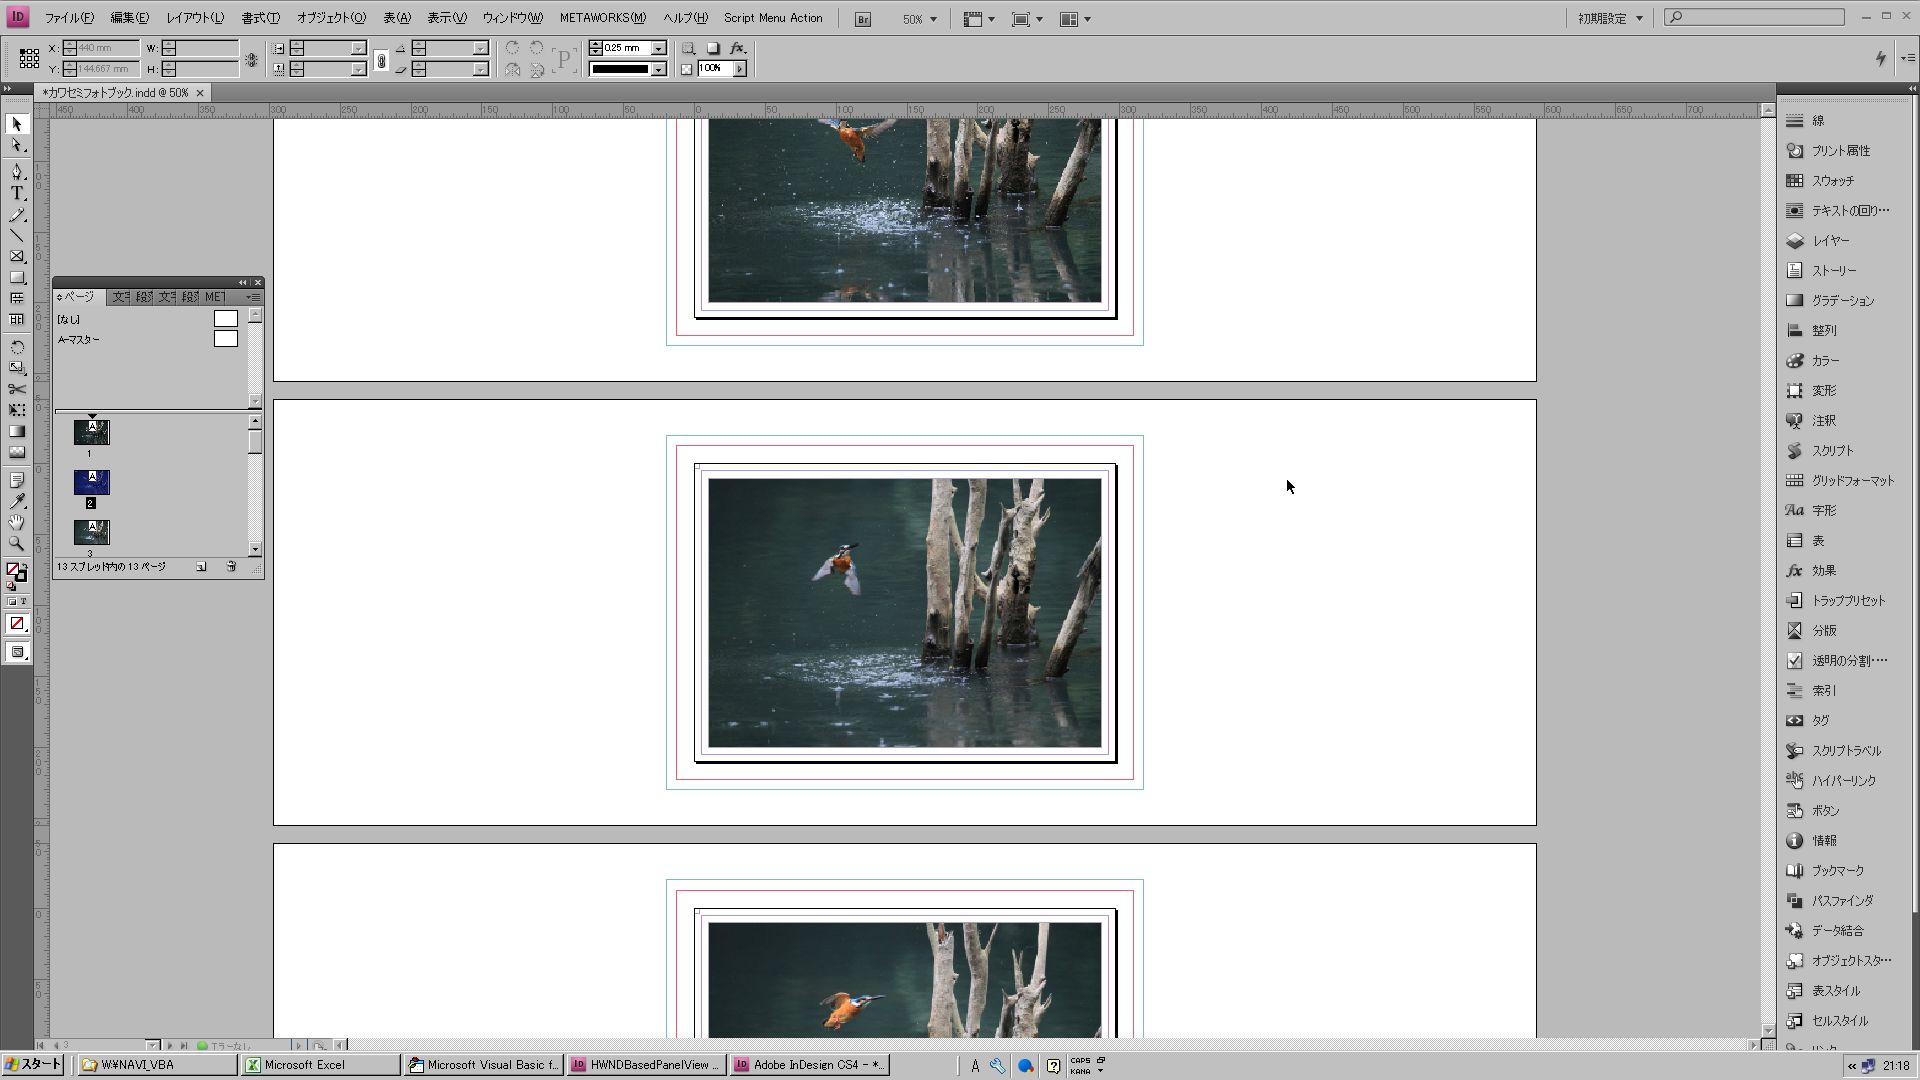Open Pages panel flyout menu
Image resolution: width=1920 pixels, height=1080 pixels.
[254, 297]
